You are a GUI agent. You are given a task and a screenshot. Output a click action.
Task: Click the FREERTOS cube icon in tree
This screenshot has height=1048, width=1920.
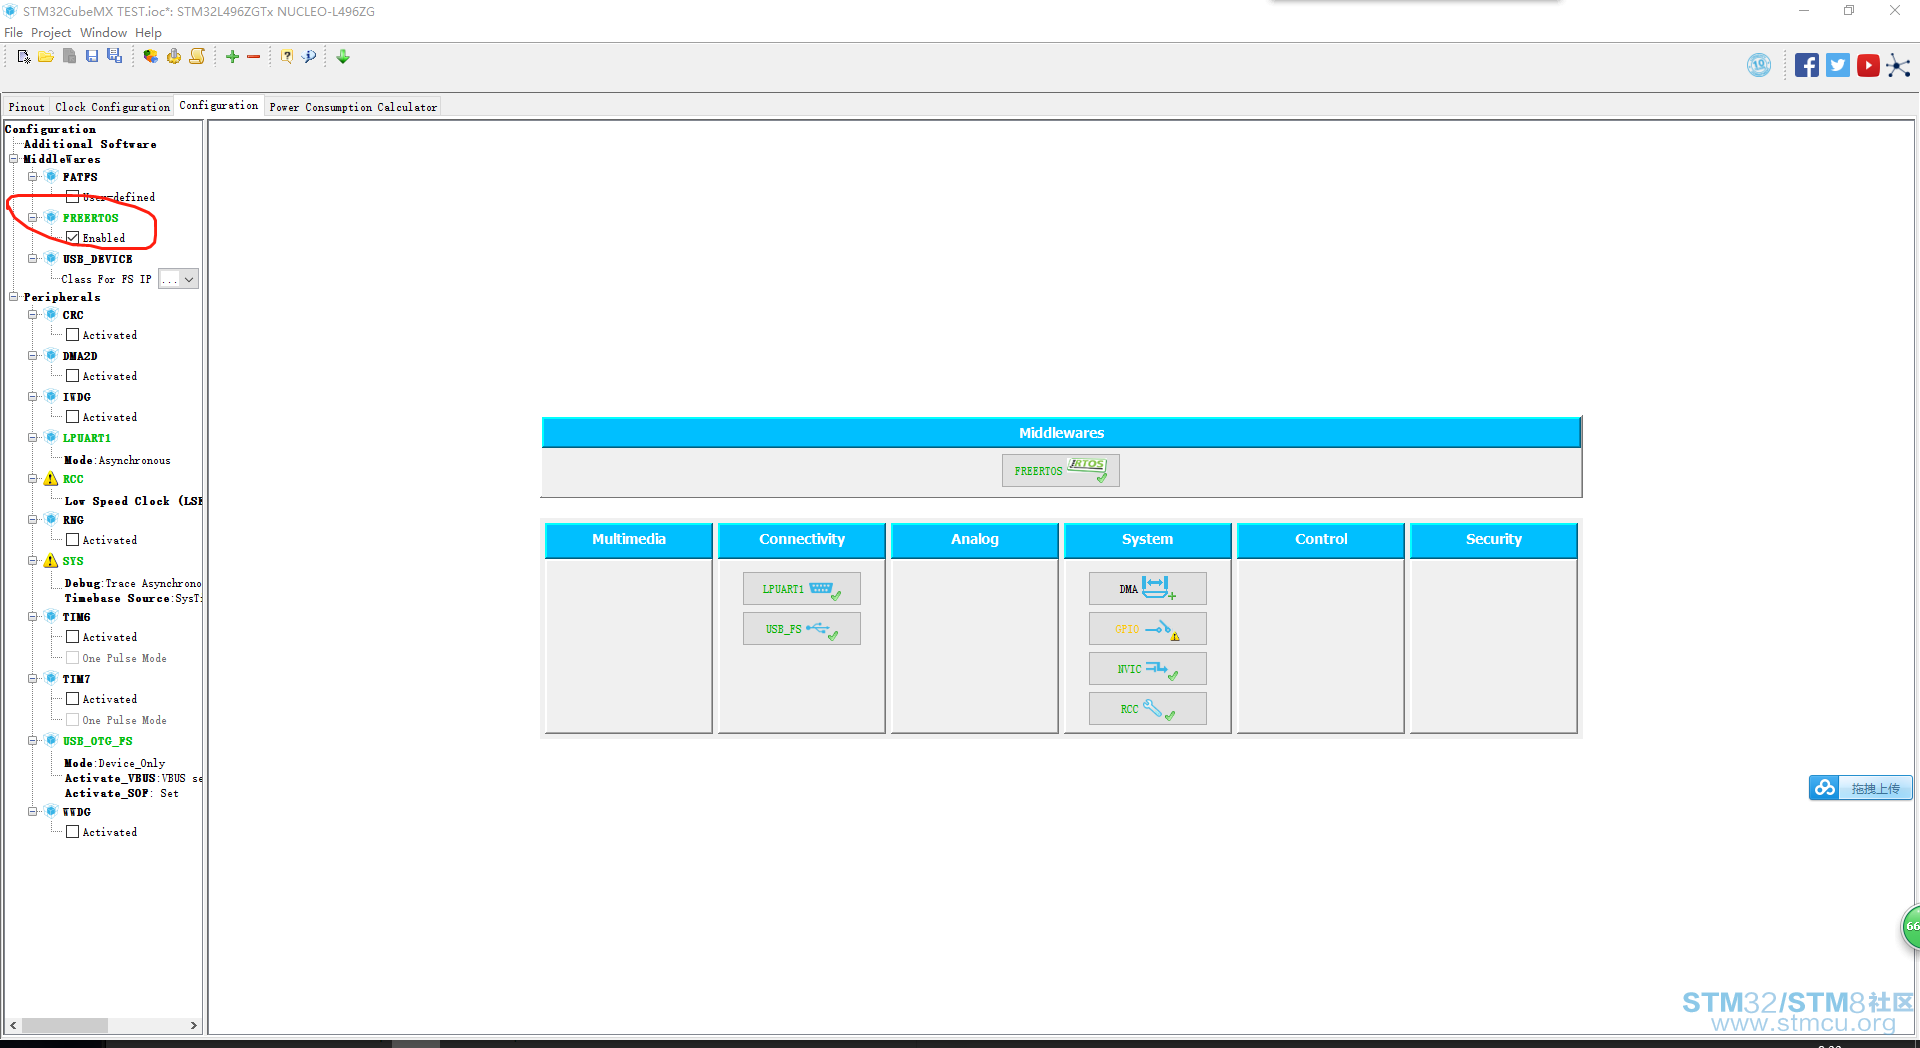(51, 217)
